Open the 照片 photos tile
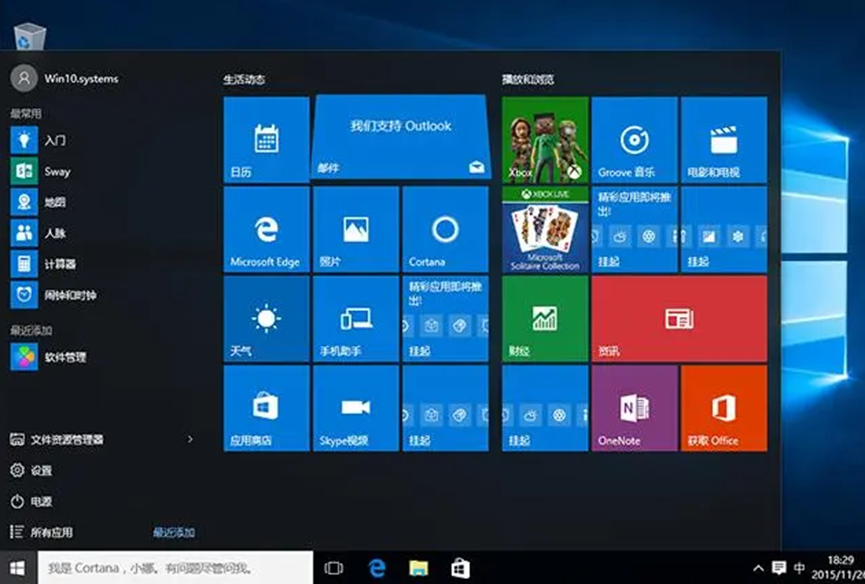Image resolution: width=865 pixels, height=584 pixels. (x=356, y=229)
